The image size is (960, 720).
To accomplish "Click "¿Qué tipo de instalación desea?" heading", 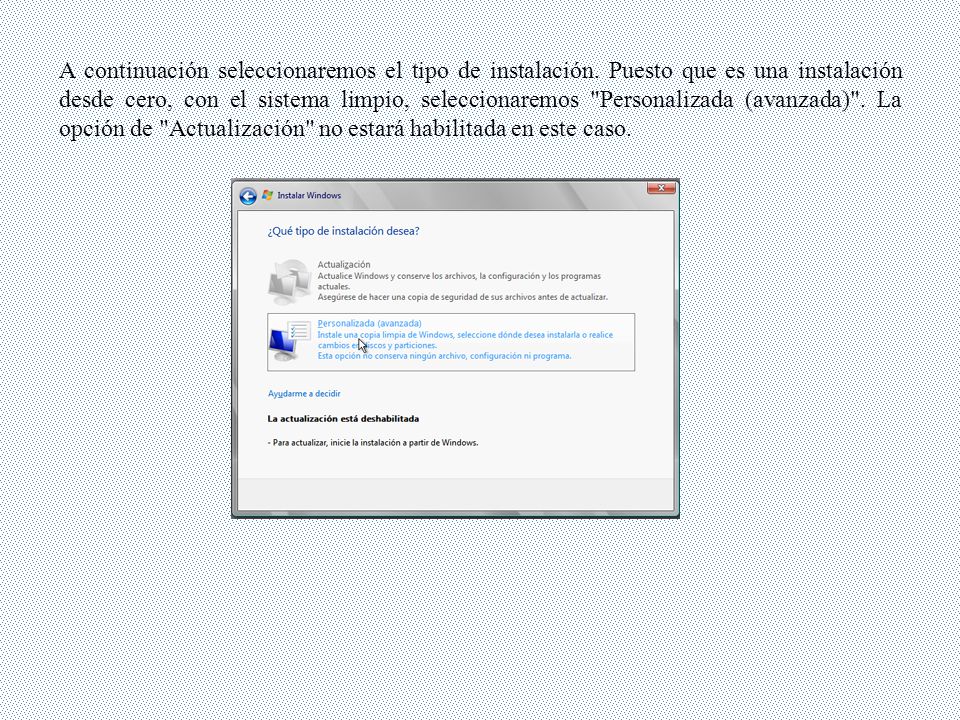I will click(343, 231).
